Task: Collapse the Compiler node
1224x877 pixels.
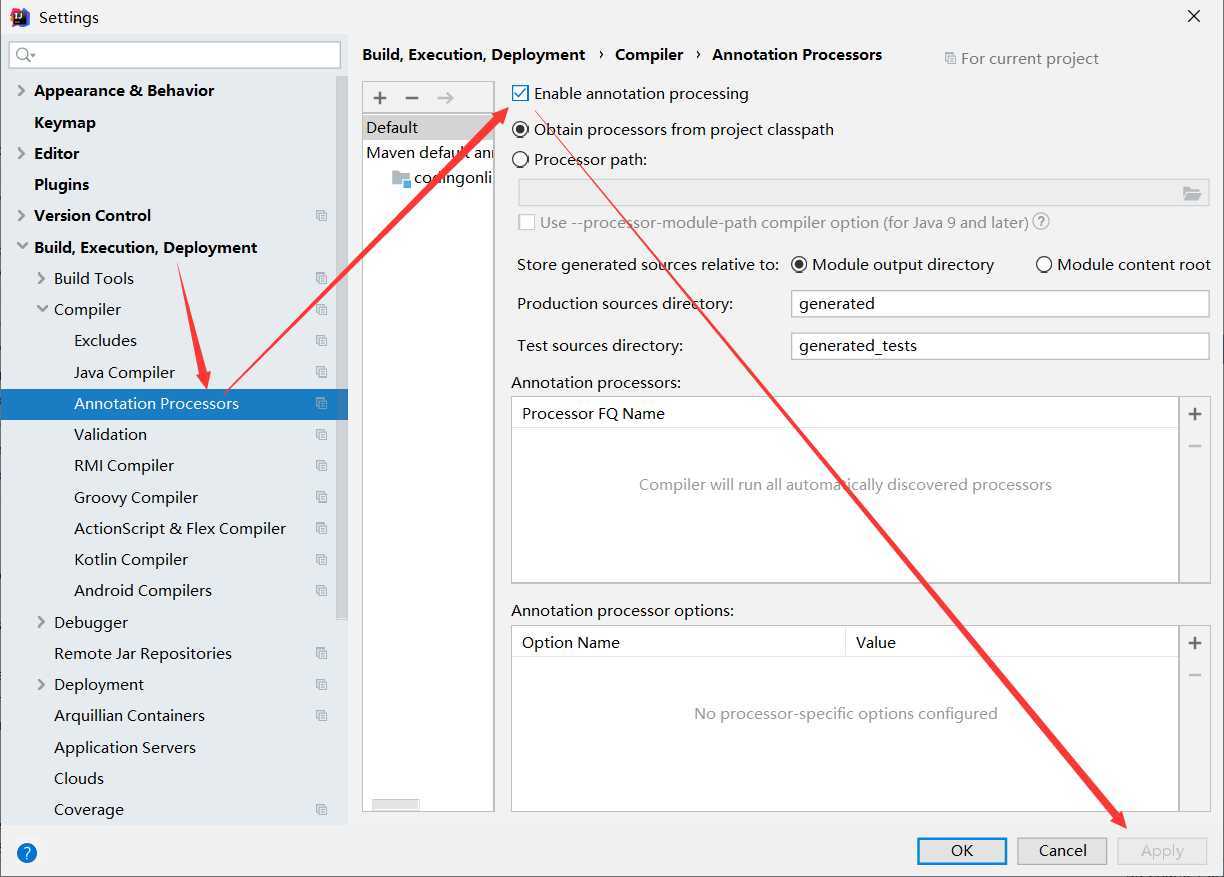Action: click(41, 310)
